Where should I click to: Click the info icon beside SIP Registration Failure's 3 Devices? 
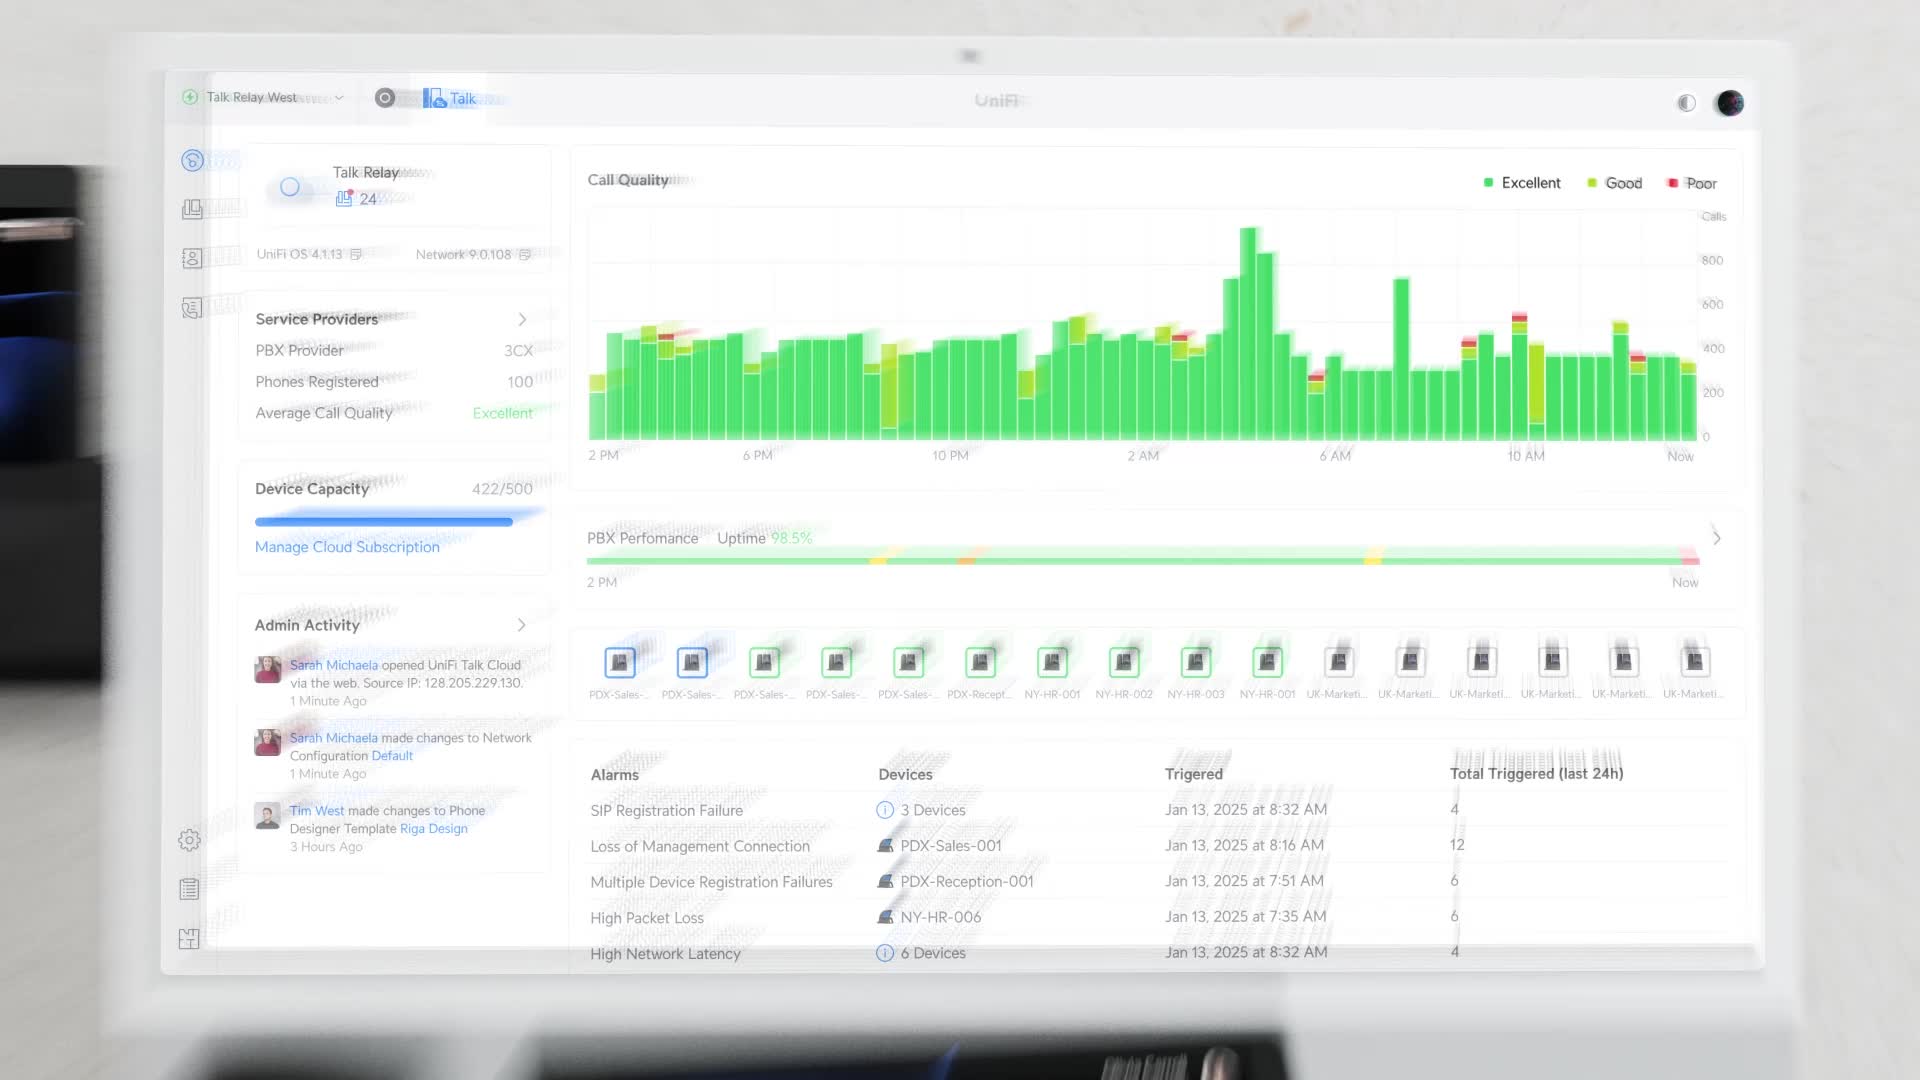point(884,810)
